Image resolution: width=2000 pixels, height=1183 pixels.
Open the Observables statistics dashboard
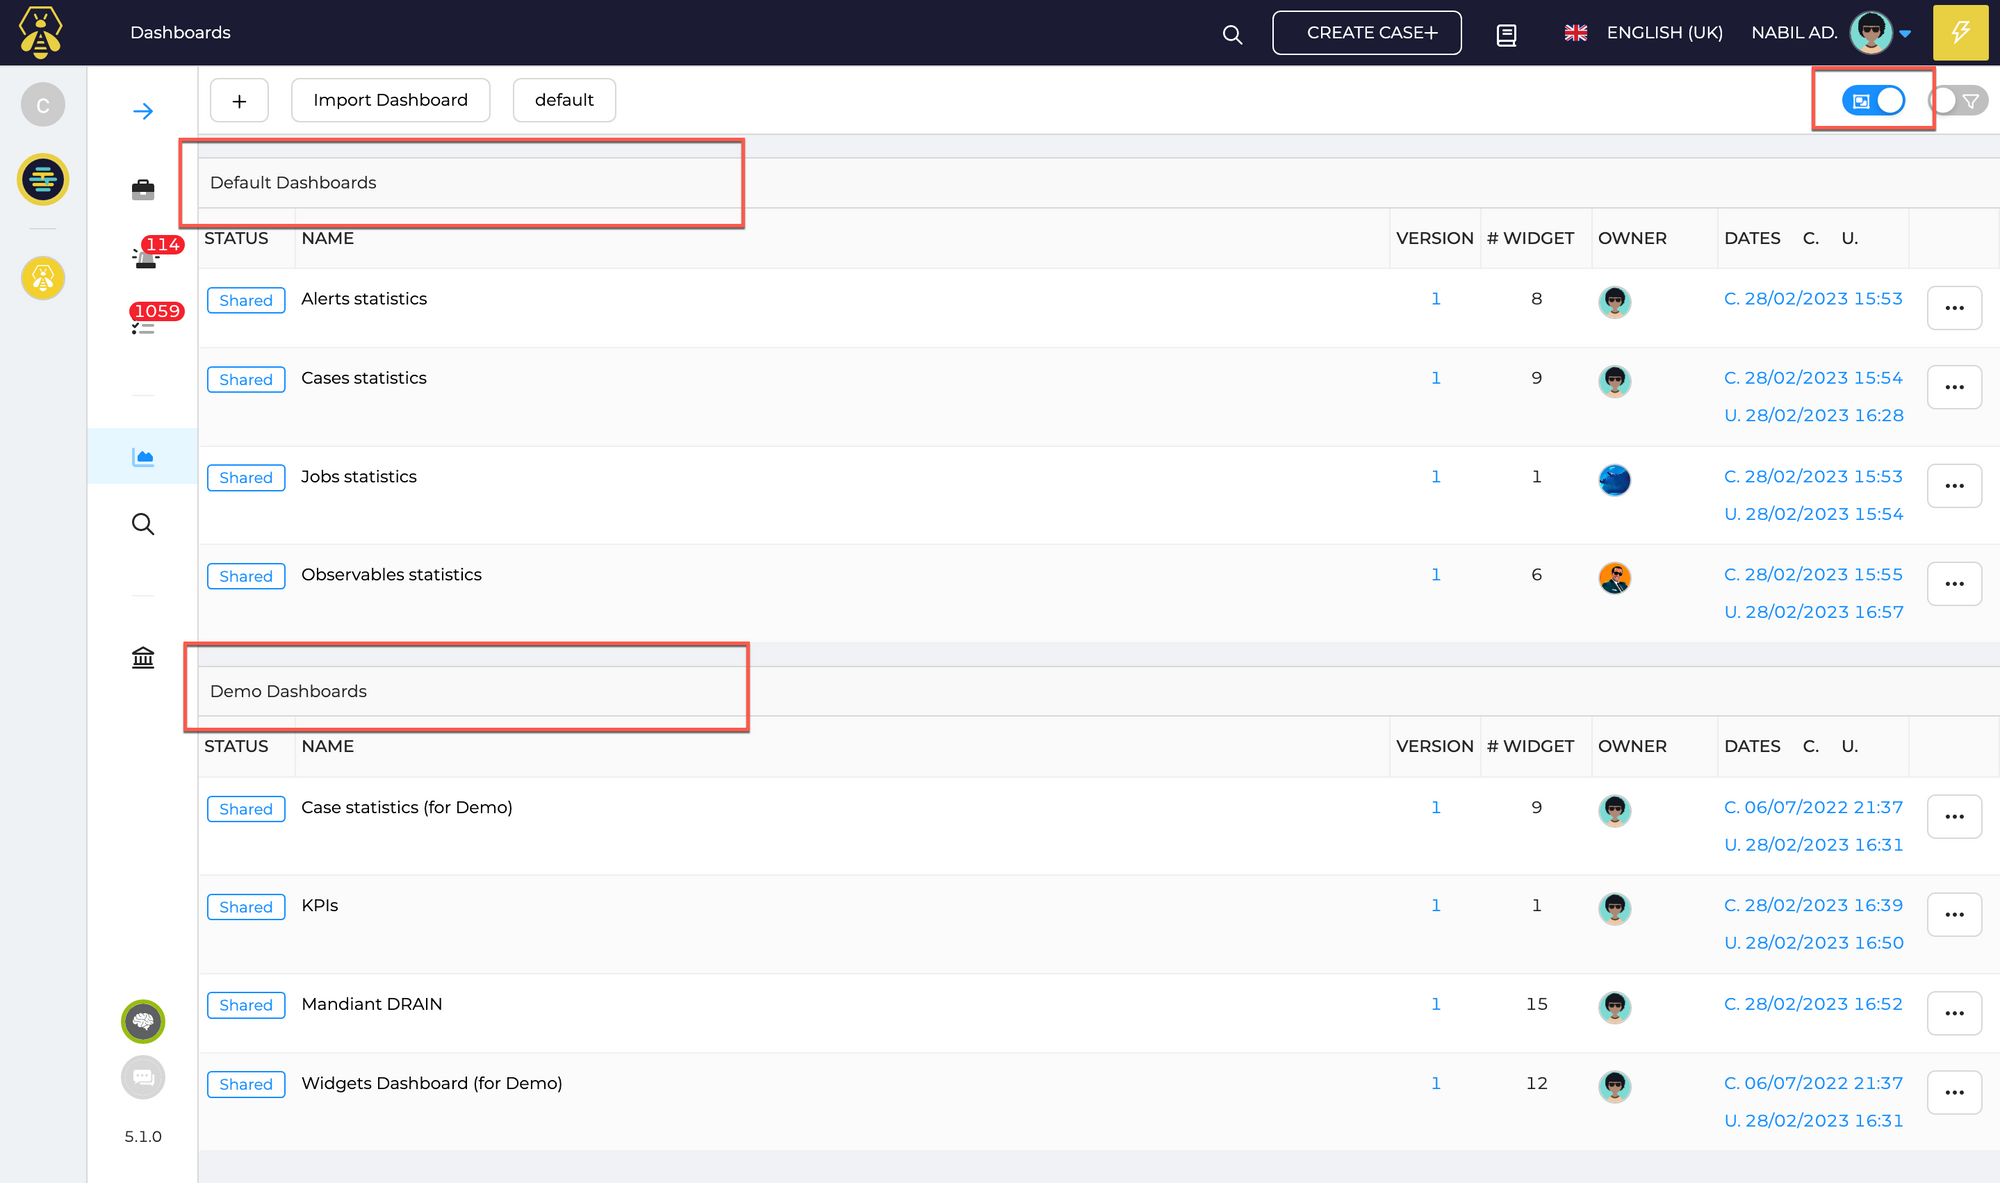coord(391,575)
